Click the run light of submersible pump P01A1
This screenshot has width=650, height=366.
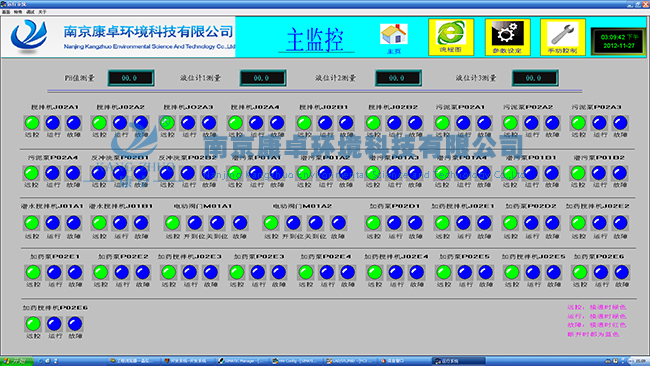[256, 173]
